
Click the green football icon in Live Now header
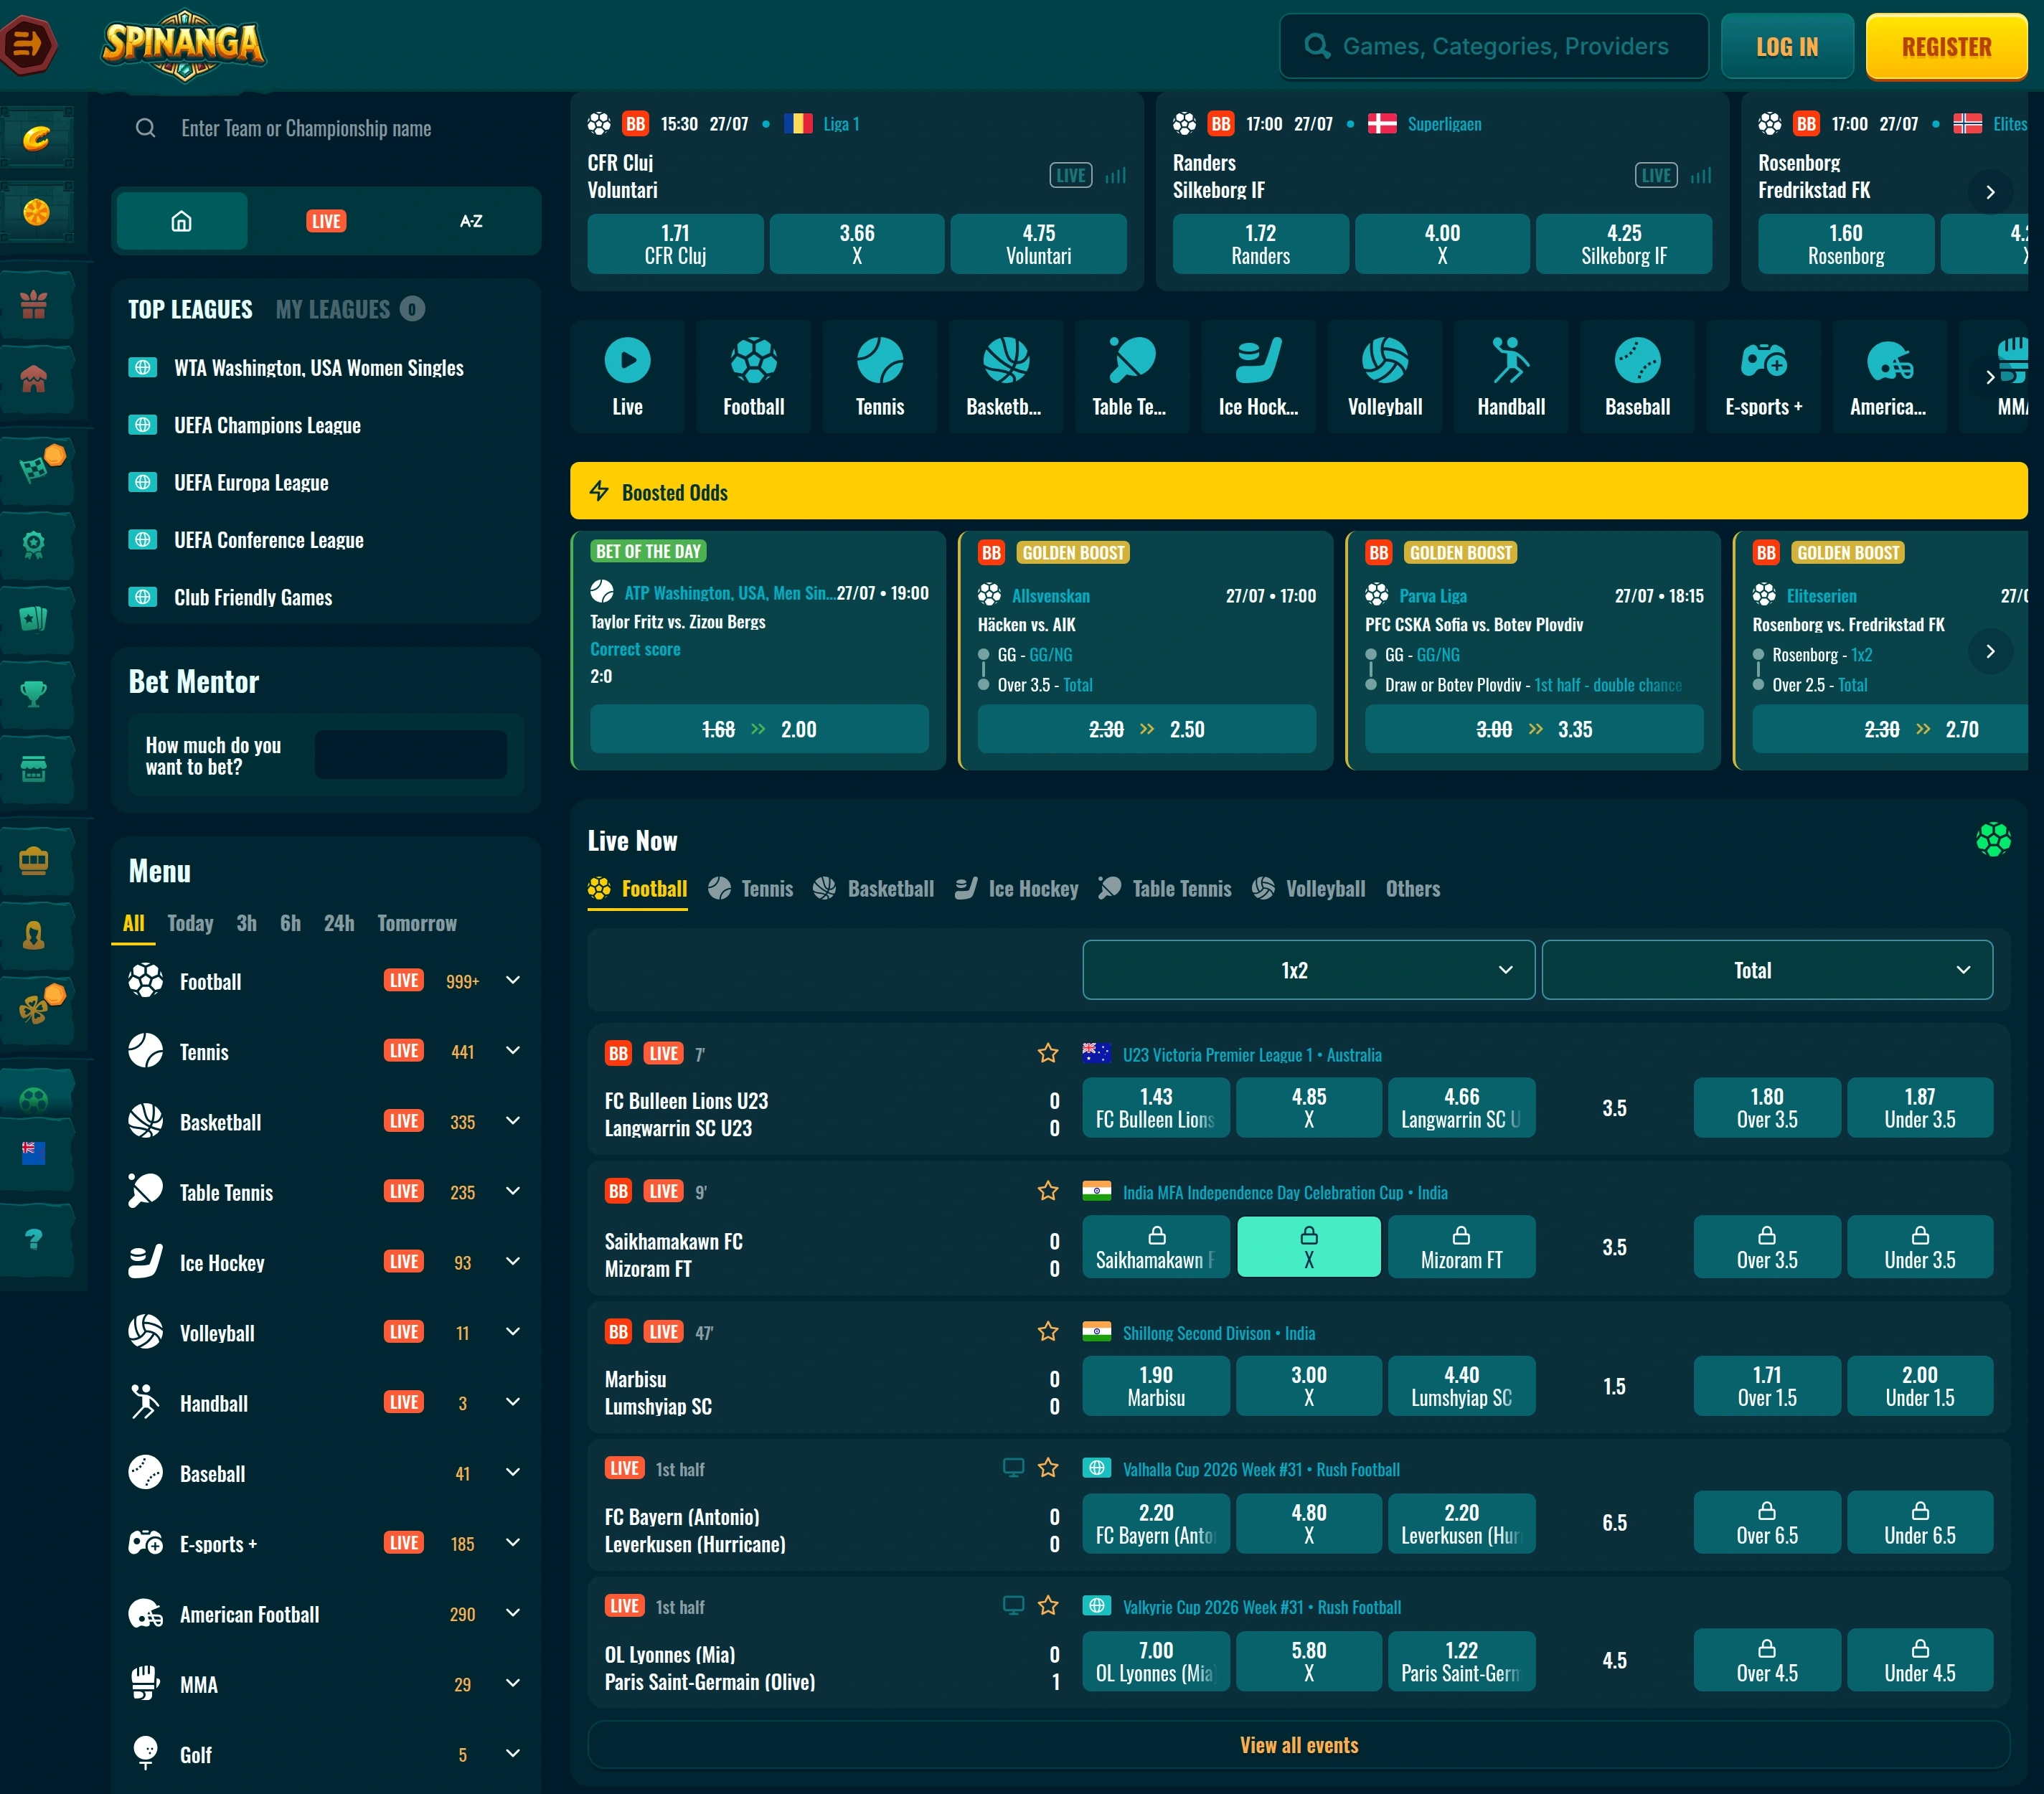pos(1992,839)
